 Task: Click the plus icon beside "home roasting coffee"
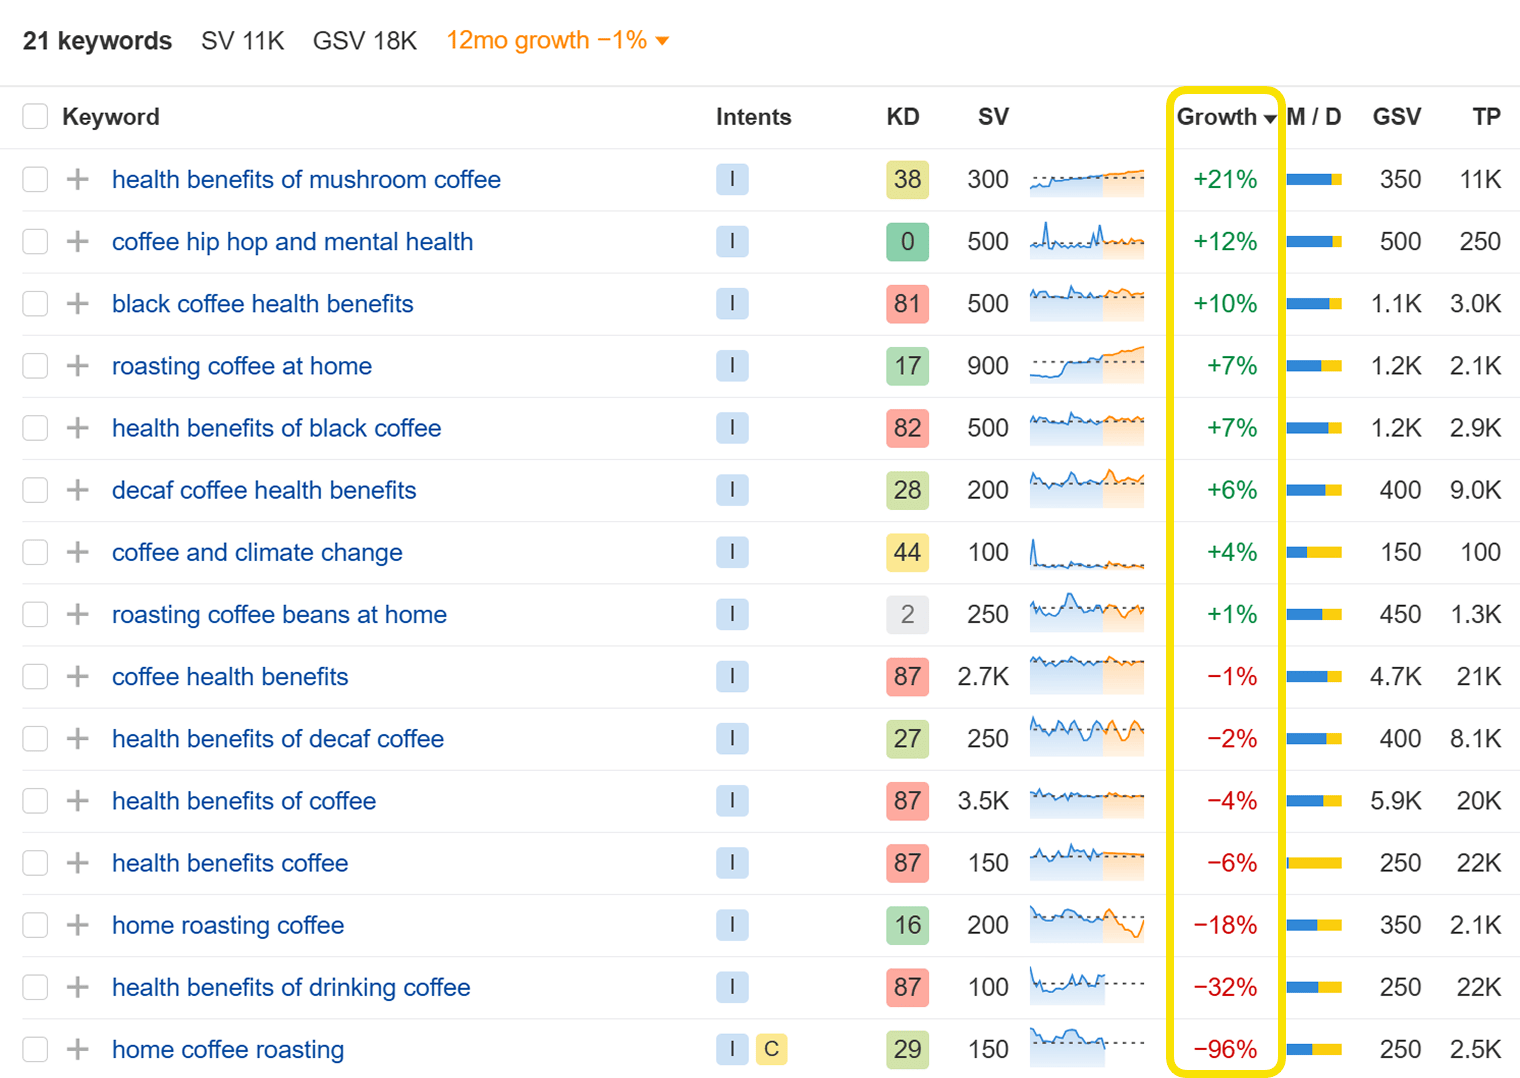click(76, 925)
